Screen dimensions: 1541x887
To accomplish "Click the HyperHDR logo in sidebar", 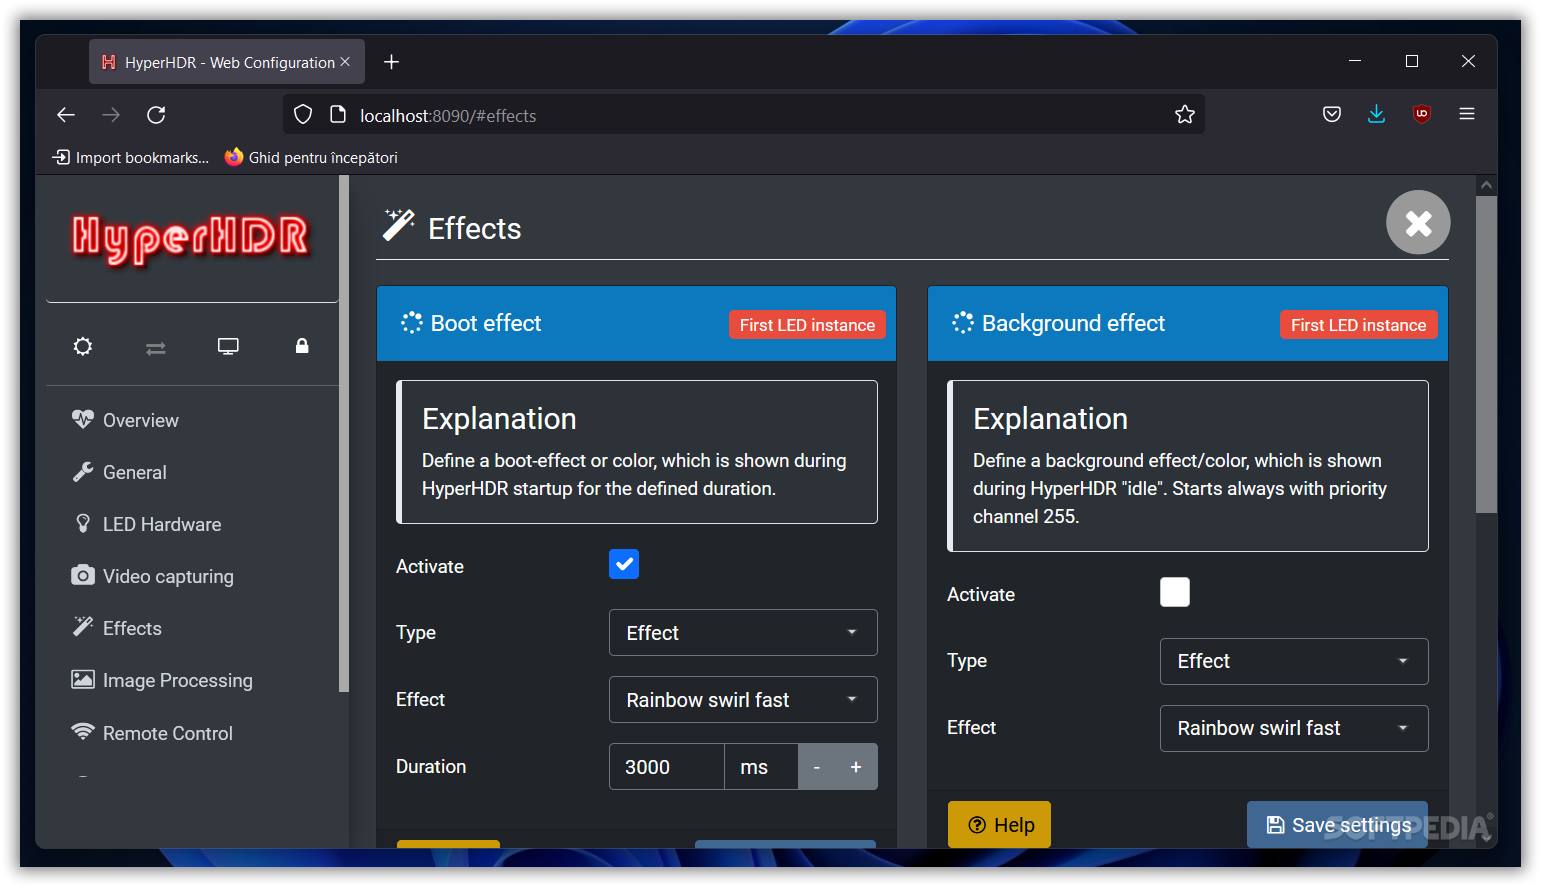I will (190, 239).
